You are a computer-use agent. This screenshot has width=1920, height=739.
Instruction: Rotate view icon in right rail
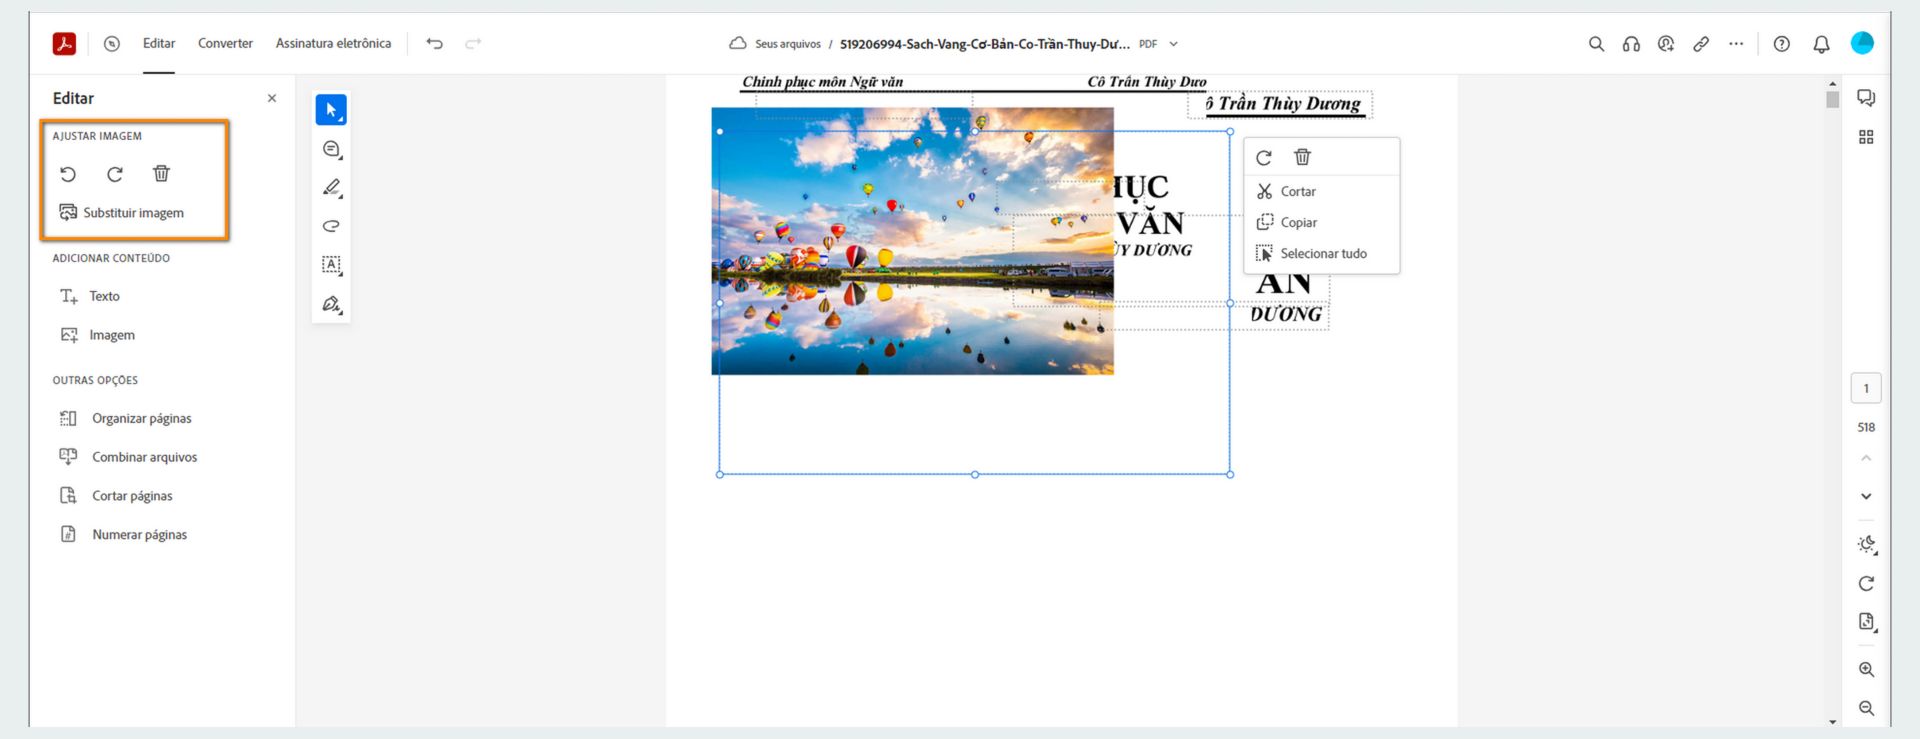click(1866, 583)
